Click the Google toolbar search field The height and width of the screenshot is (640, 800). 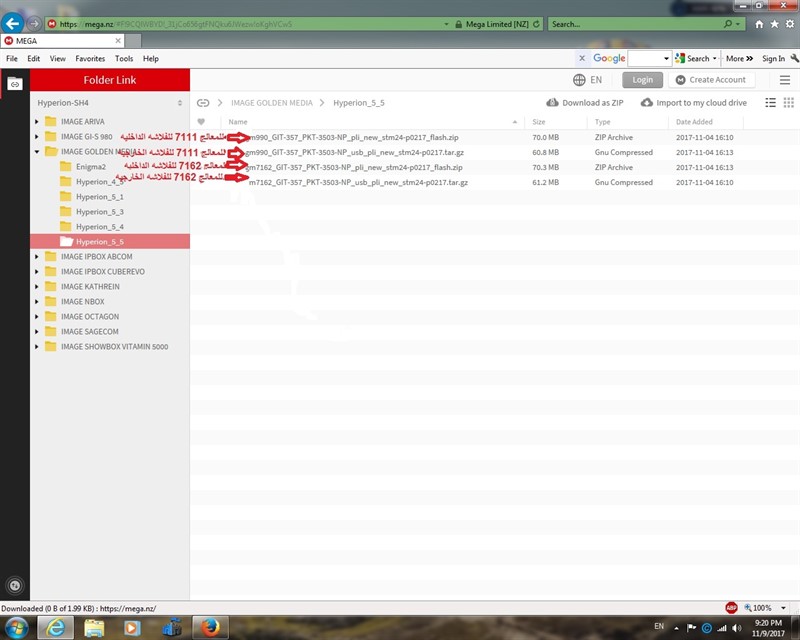(645, 59)
